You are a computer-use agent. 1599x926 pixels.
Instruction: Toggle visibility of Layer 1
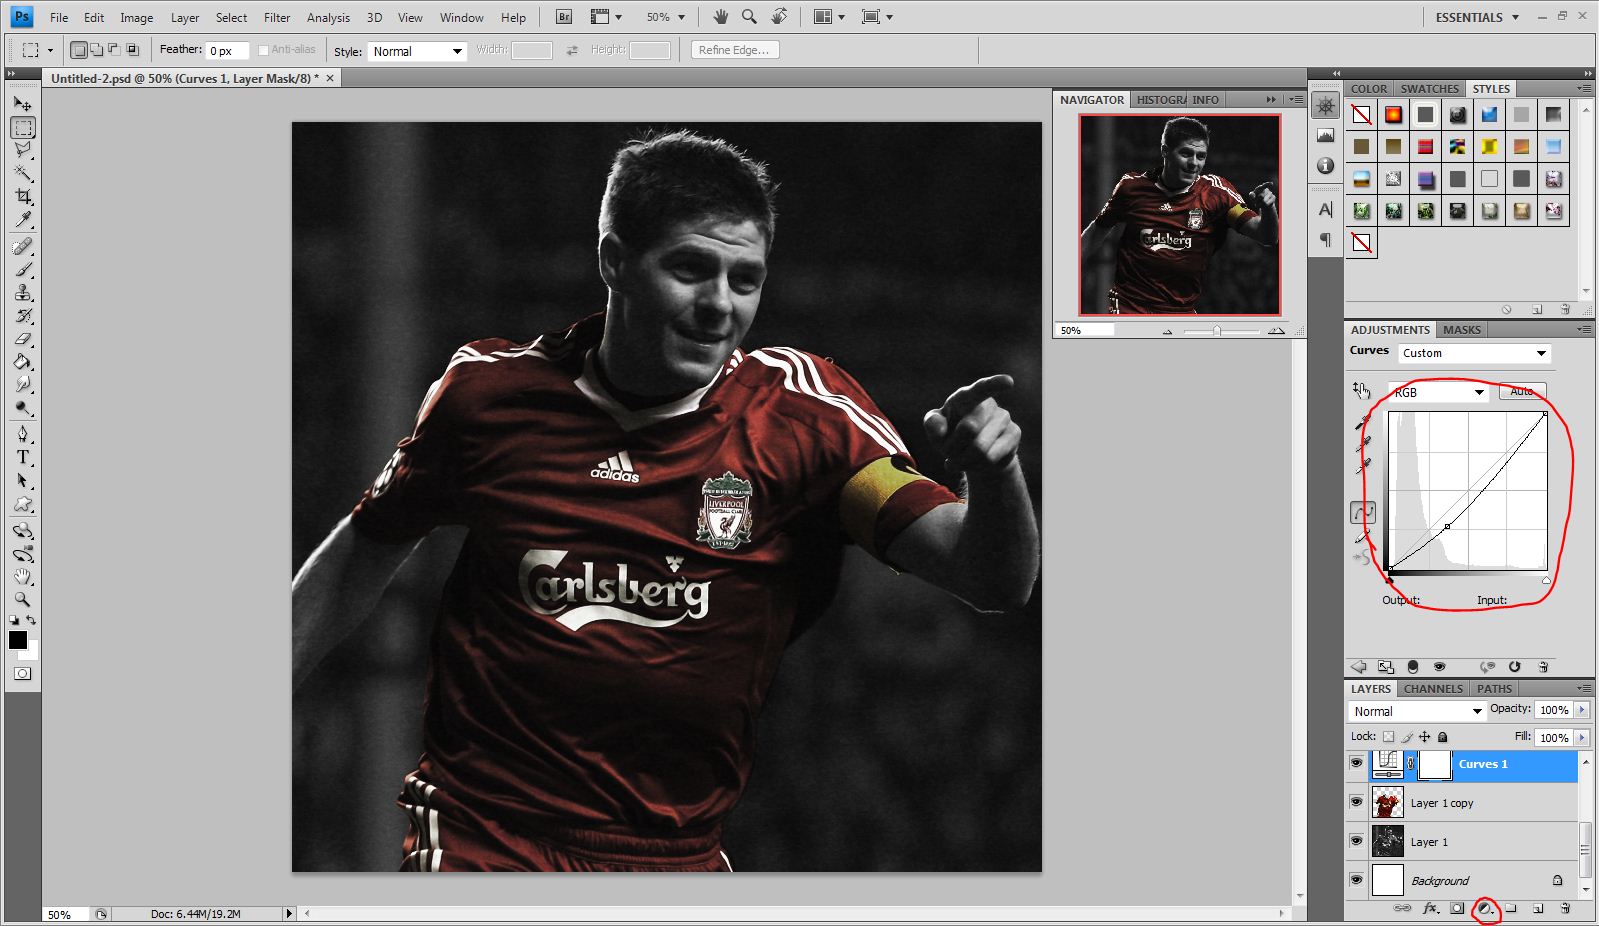(1356, 841)
